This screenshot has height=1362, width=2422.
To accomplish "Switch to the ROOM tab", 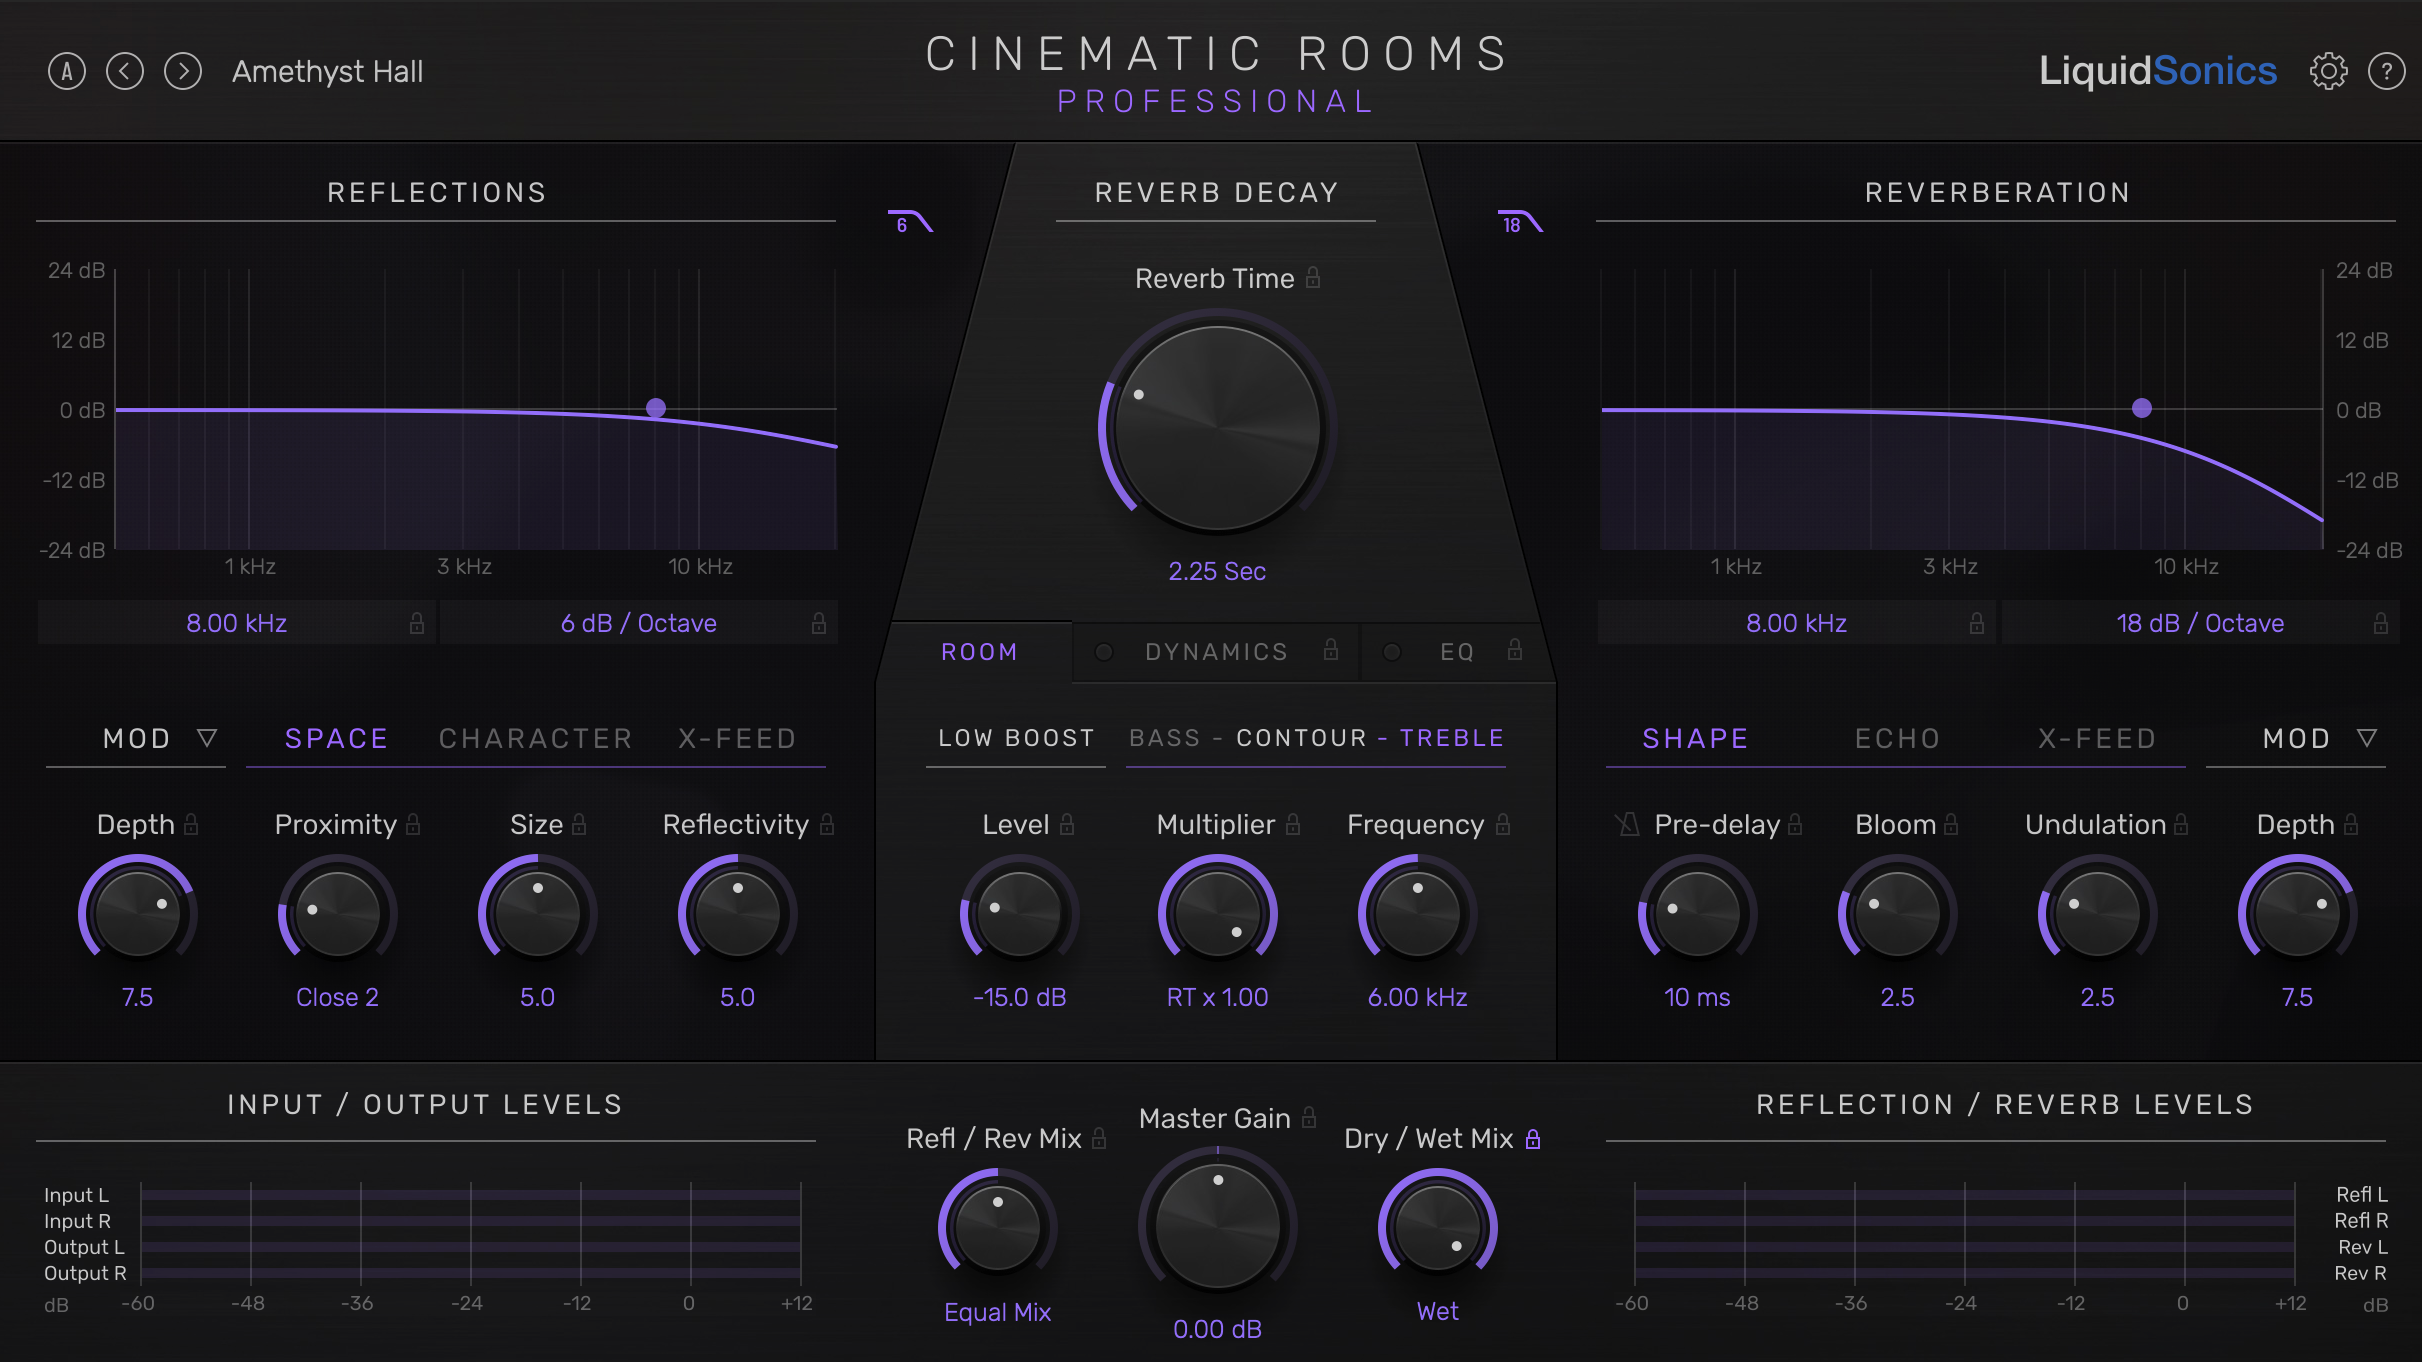I will pos(979,652).
